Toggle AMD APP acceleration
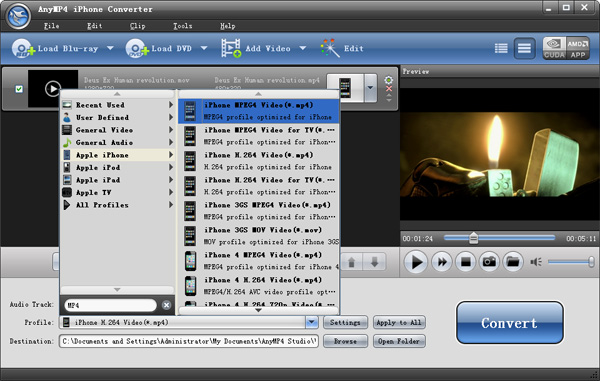This screenshot has width=600, height=381. pyautogui.click(x=578, y=48)
